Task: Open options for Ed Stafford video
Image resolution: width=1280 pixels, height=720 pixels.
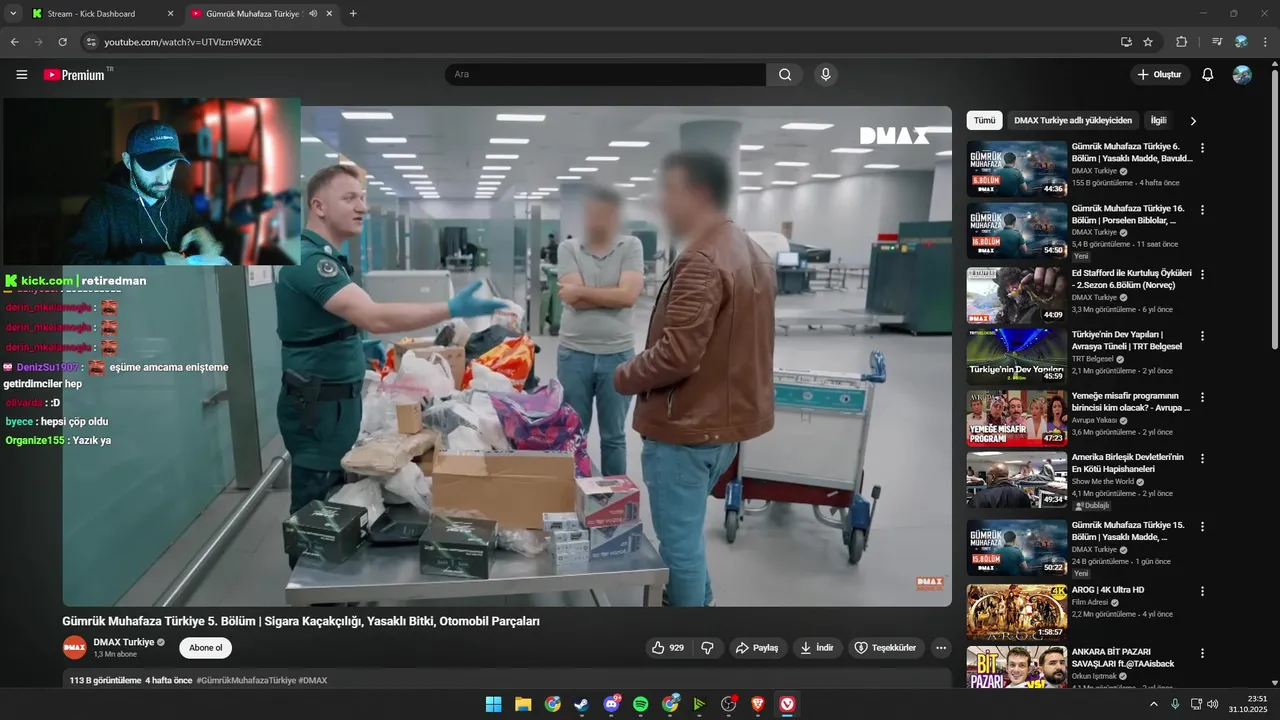Action: [x=1202, y=274]
